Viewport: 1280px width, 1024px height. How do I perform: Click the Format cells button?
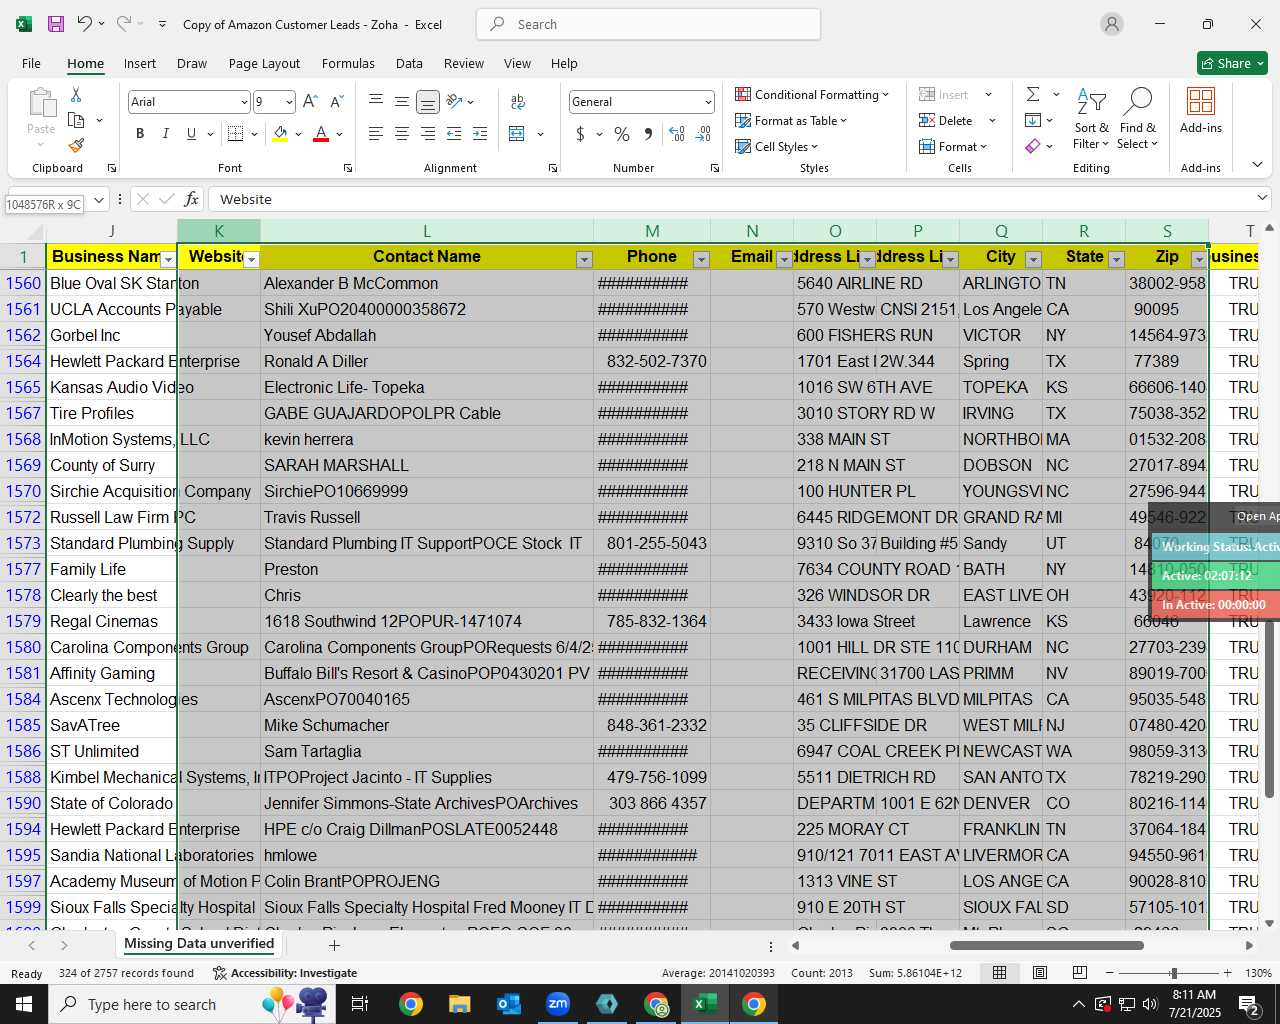click(954, 146)
